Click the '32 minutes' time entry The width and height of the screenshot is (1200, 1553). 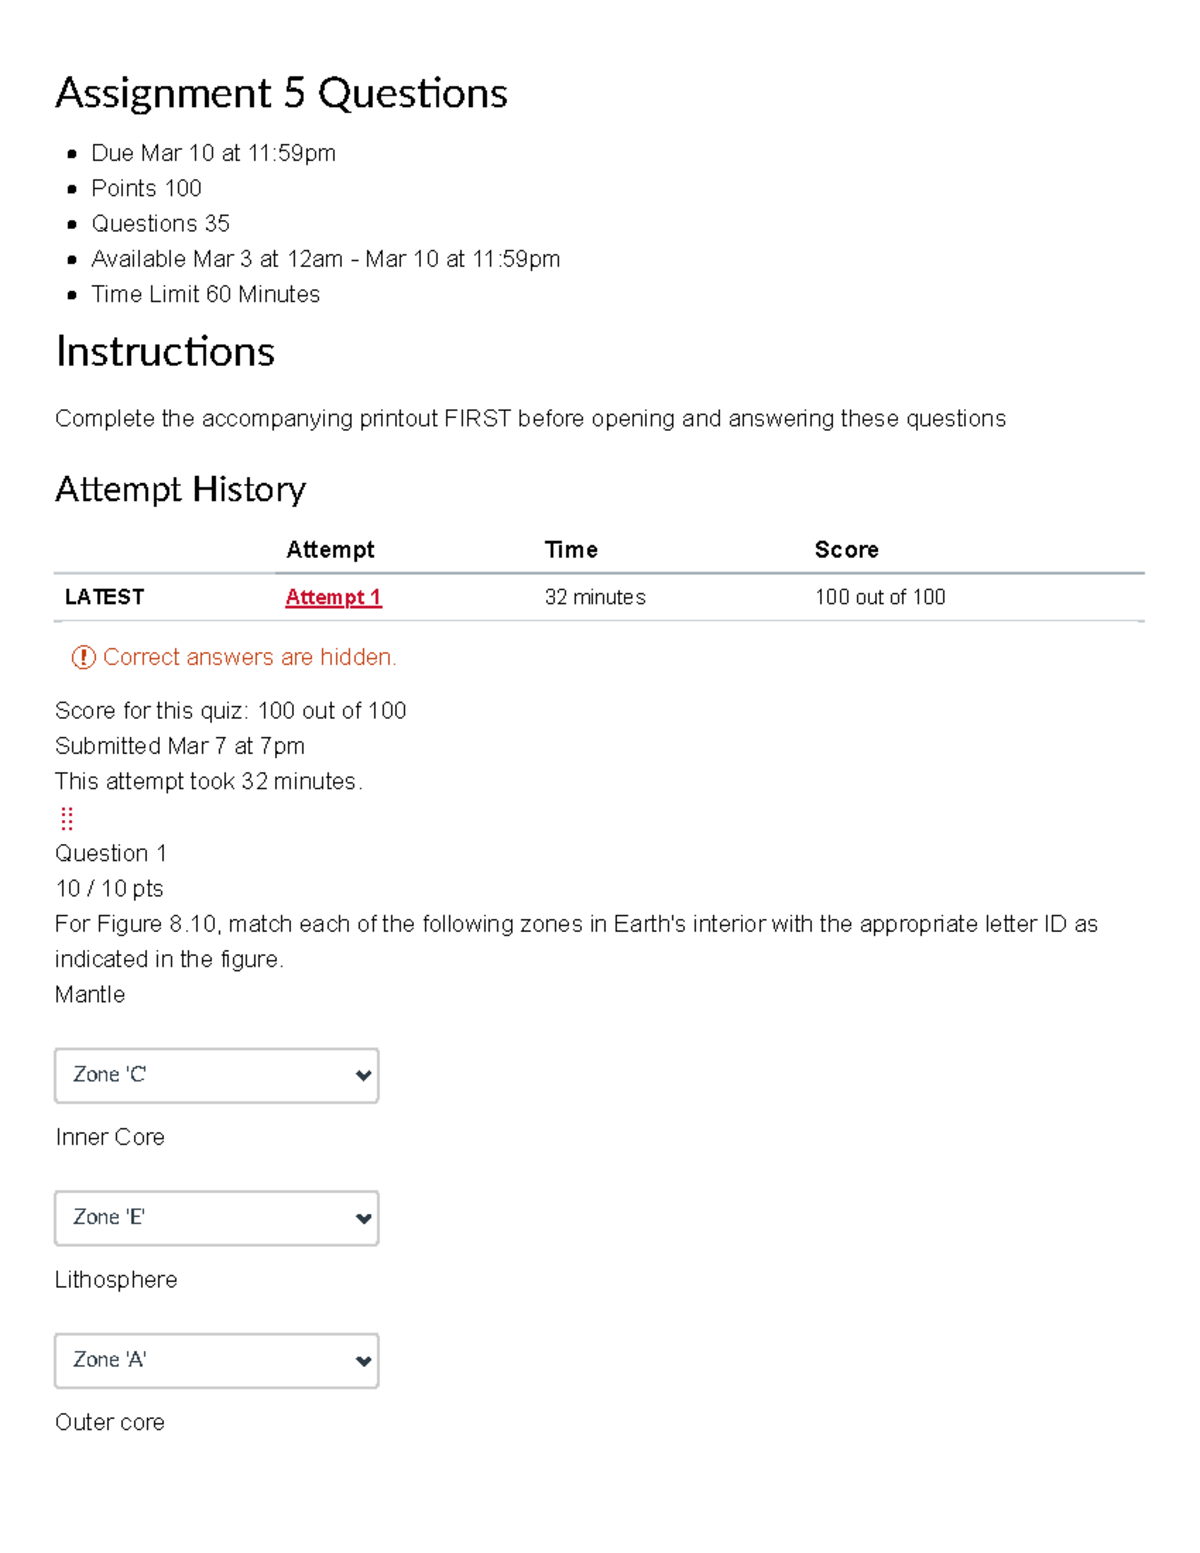(595, 597)
